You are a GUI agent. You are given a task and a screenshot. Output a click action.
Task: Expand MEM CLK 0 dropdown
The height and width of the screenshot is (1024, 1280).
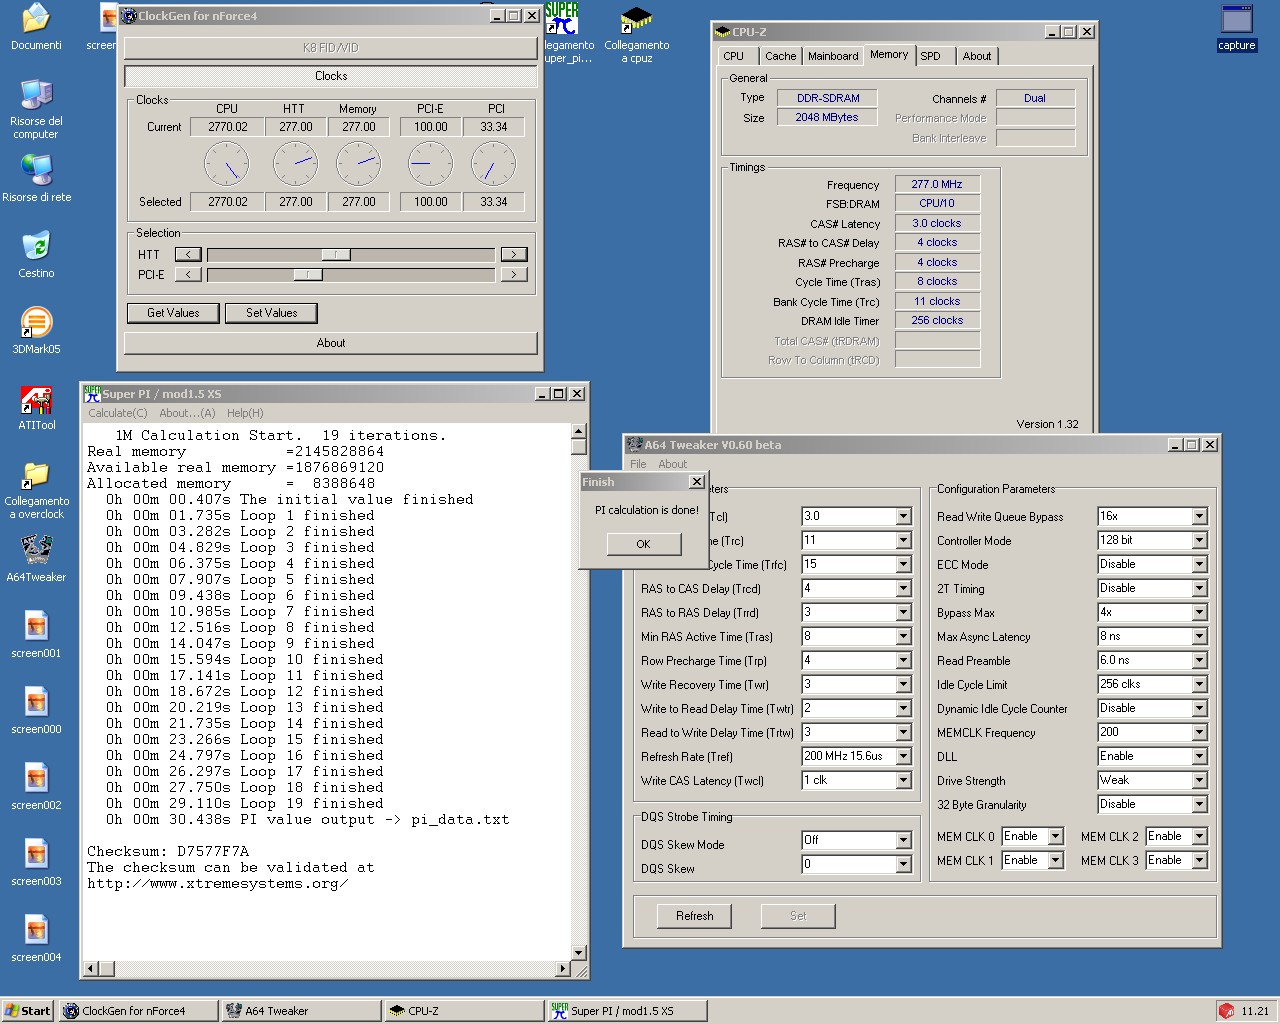click(1055, 837)
